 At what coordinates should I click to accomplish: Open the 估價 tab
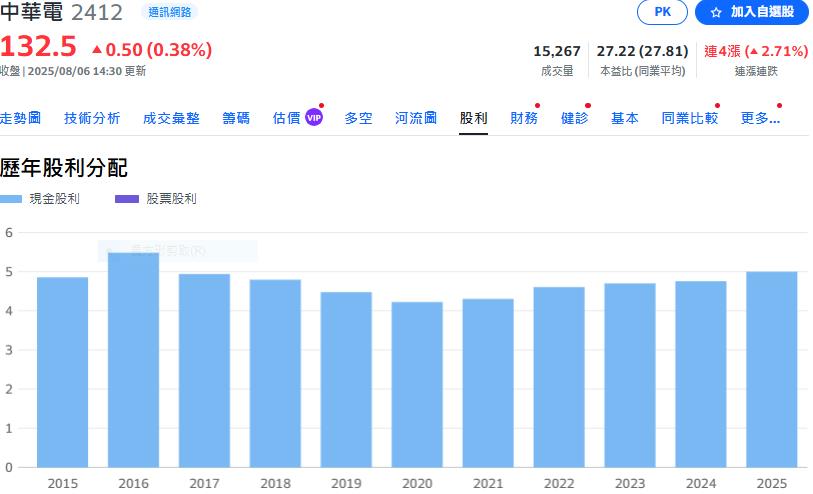pos(287,118)
